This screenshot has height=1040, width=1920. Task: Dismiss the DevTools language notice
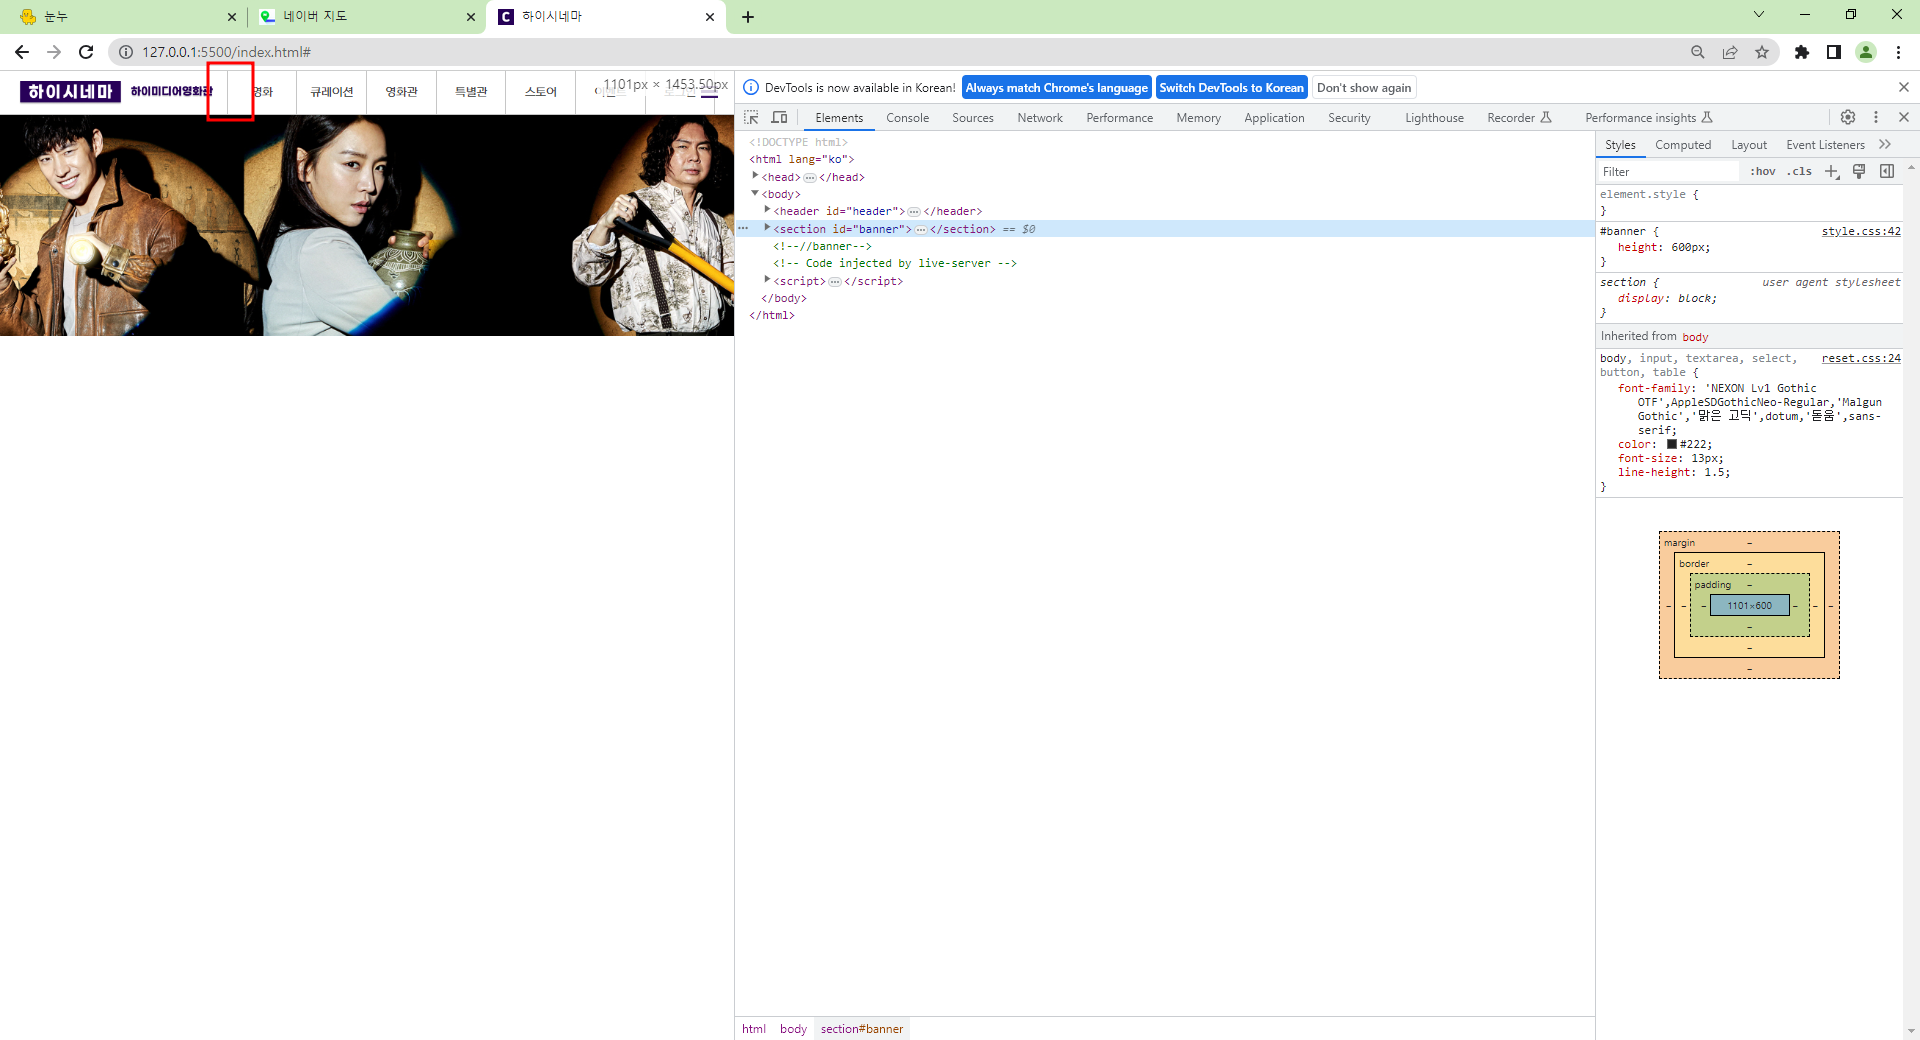point(1904,87)
